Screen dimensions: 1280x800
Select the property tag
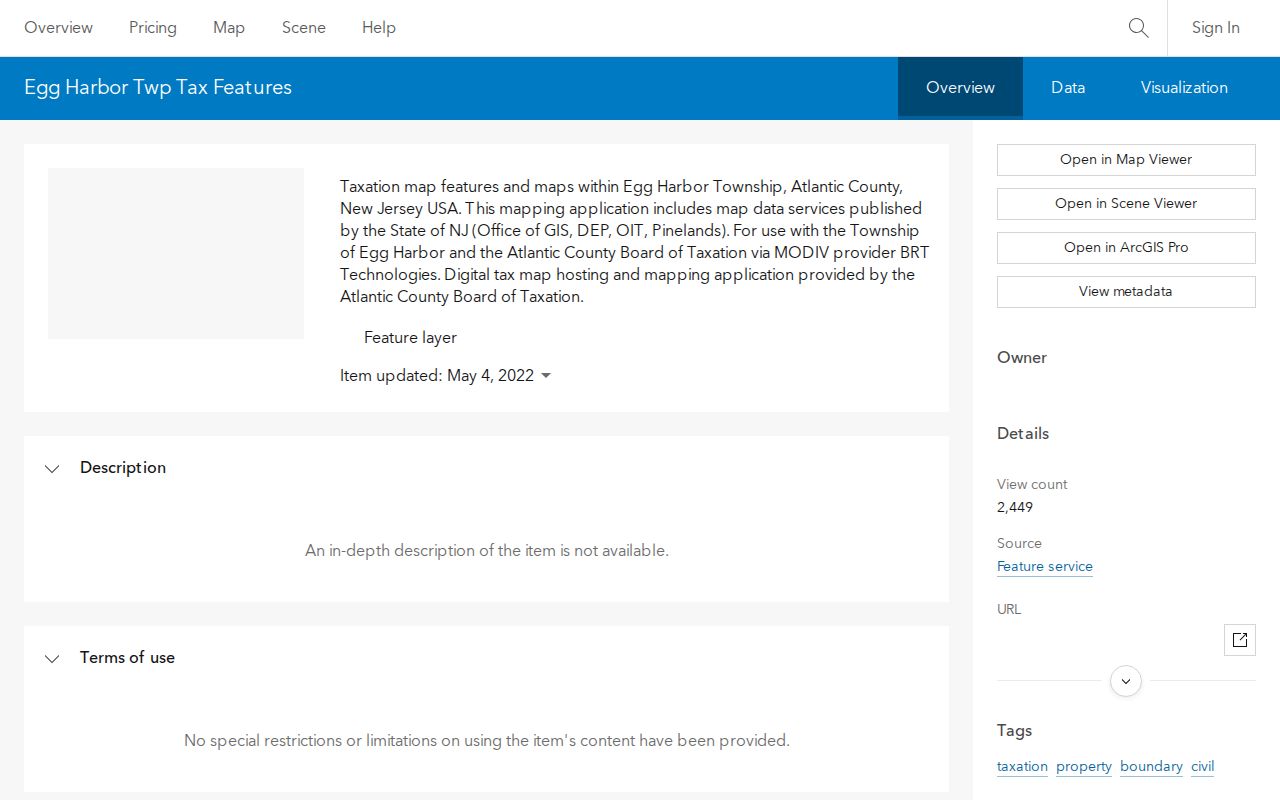(x=1084, y=767)
